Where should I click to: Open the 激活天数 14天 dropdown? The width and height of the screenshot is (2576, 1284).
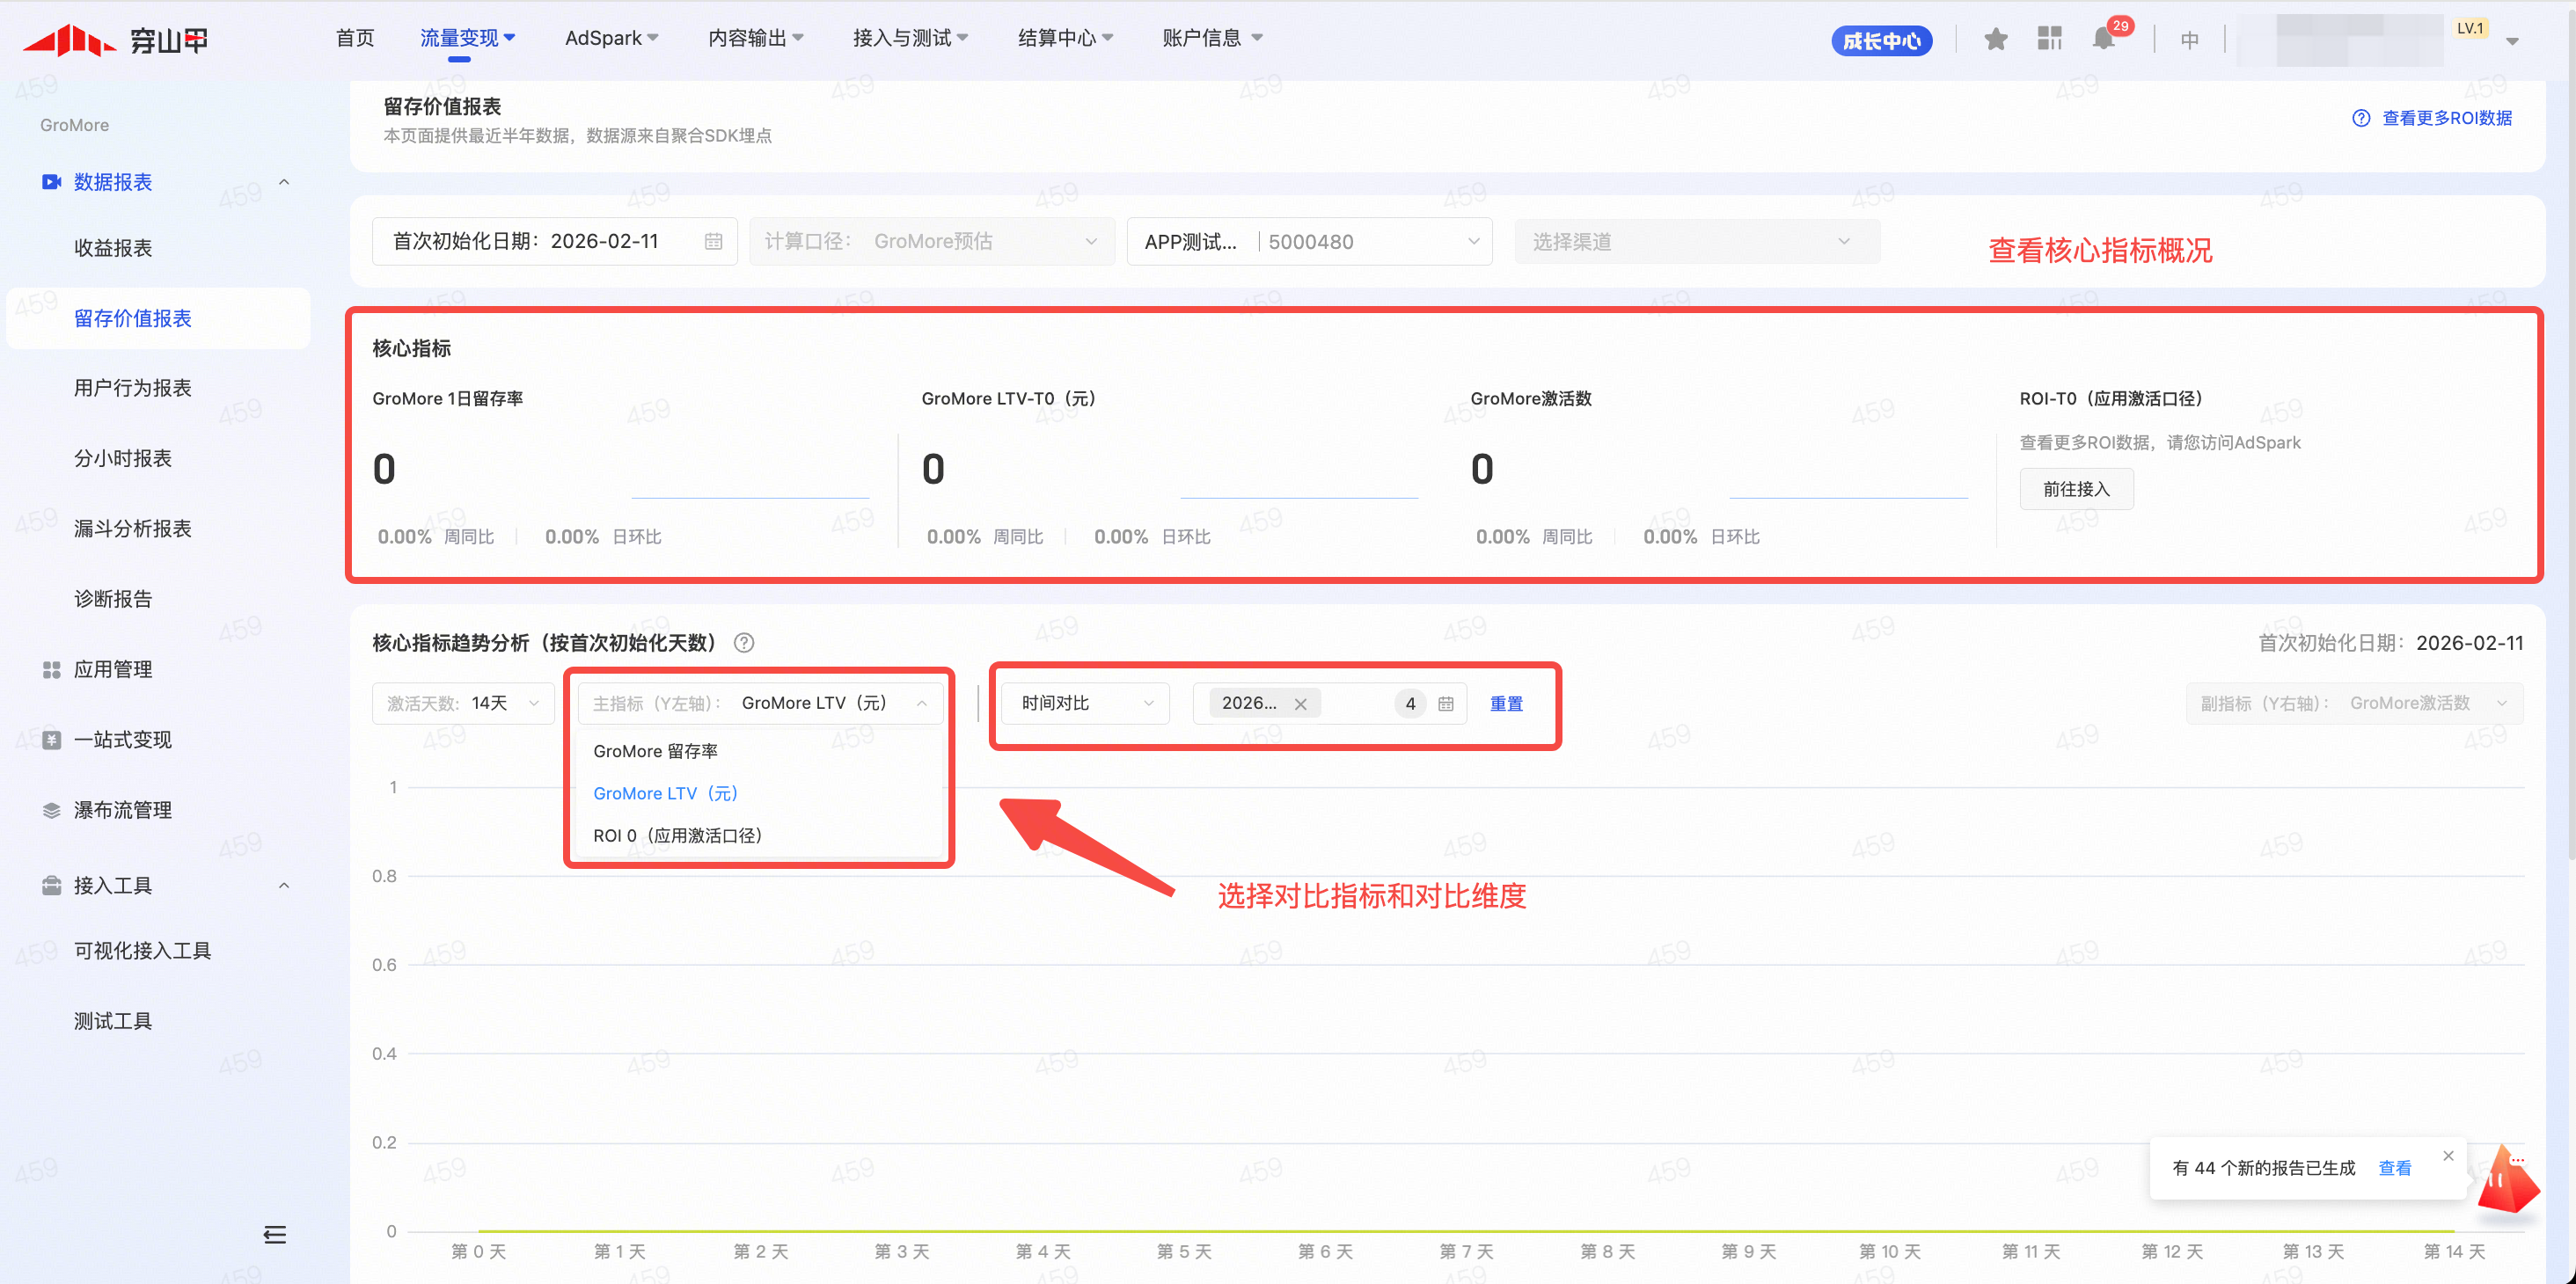462,703
